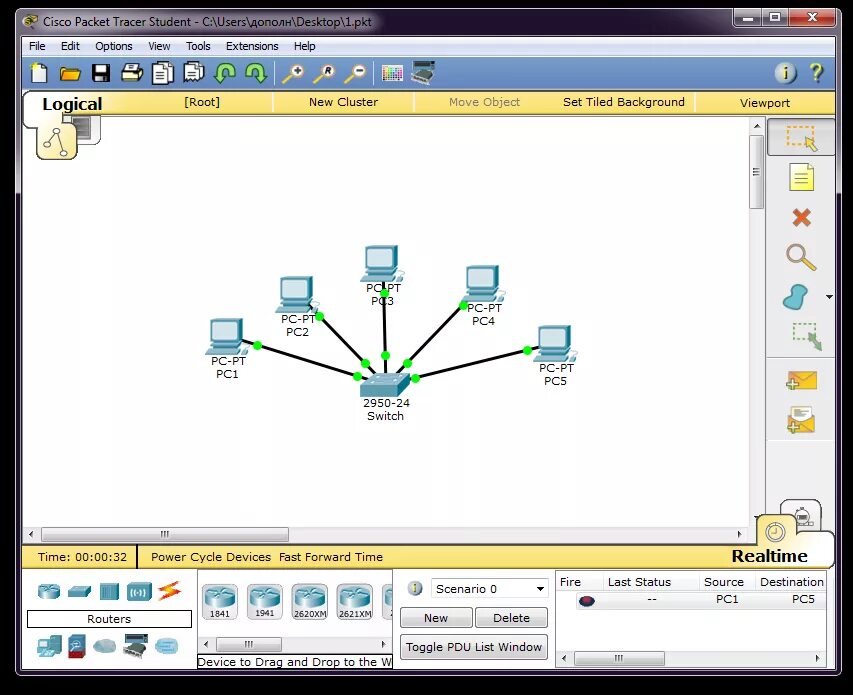Image resolution: width=853 pixels, height=695 pixels.
Task: Click the Undo green arrow icon
Action: click(x=225, y=73)
